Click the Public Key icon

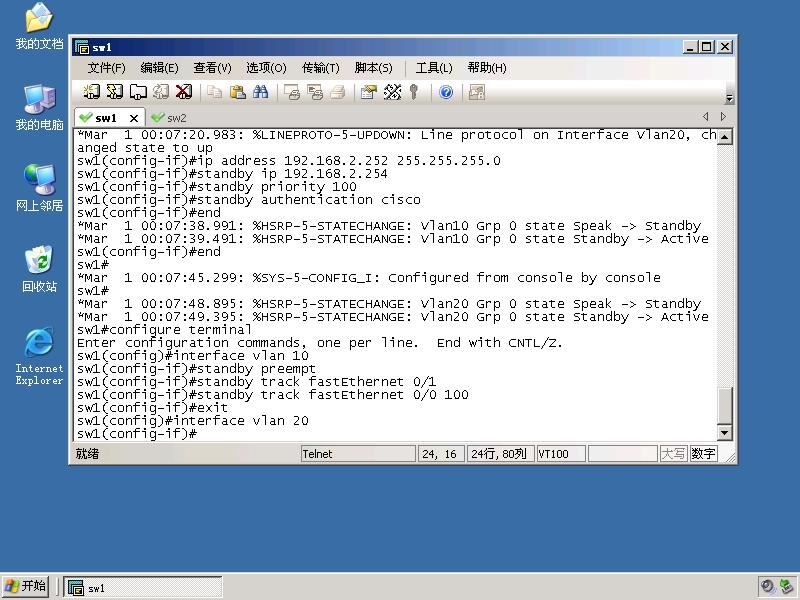(x=414, y=92)
